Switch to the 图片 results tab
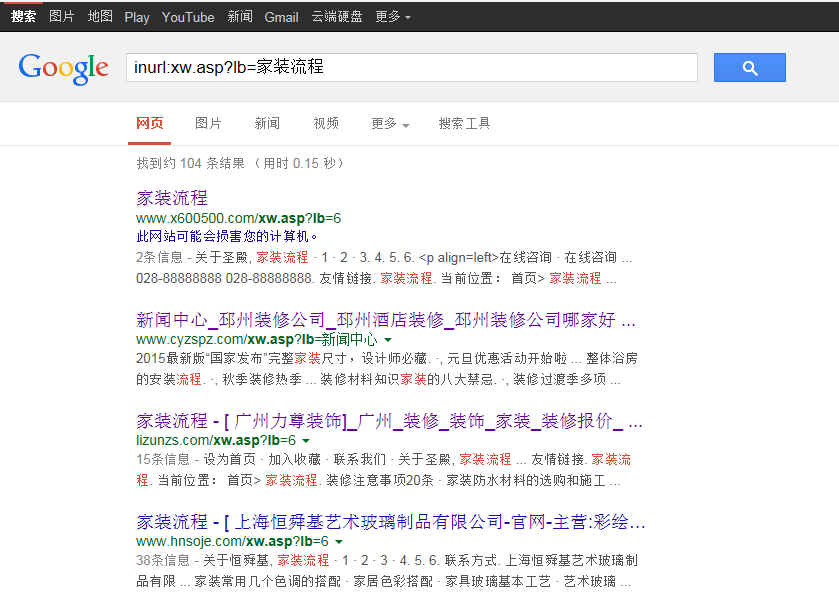Screen dimensions: 839x602 click(x=208, y=124)
